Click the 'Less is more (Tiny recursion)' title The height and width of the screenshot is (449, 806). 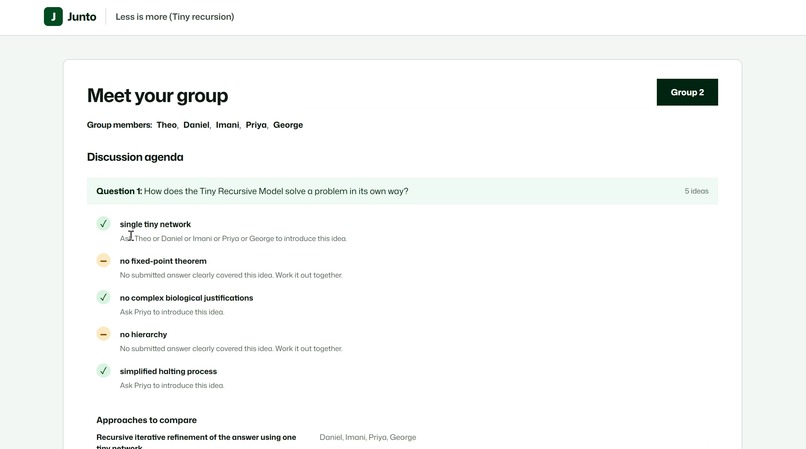tap(175, 17)
